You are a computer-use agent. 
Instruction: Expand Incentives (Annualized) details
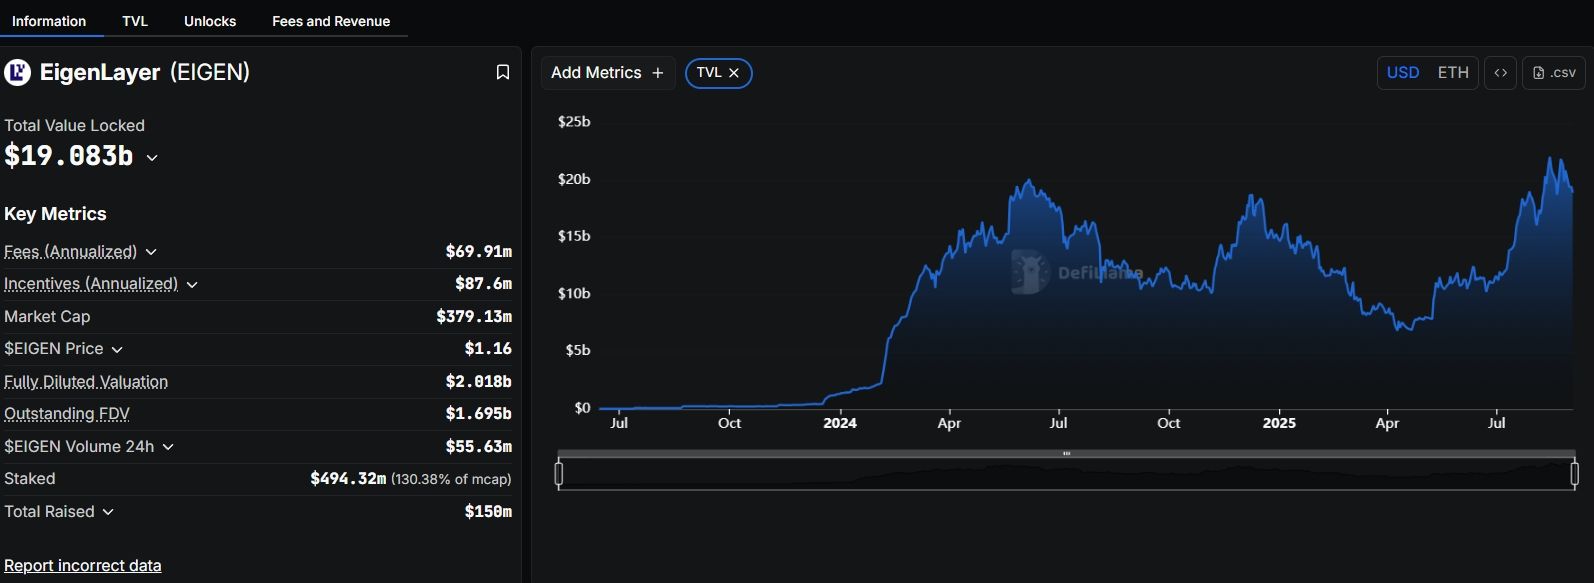click(x=192, y=285)
